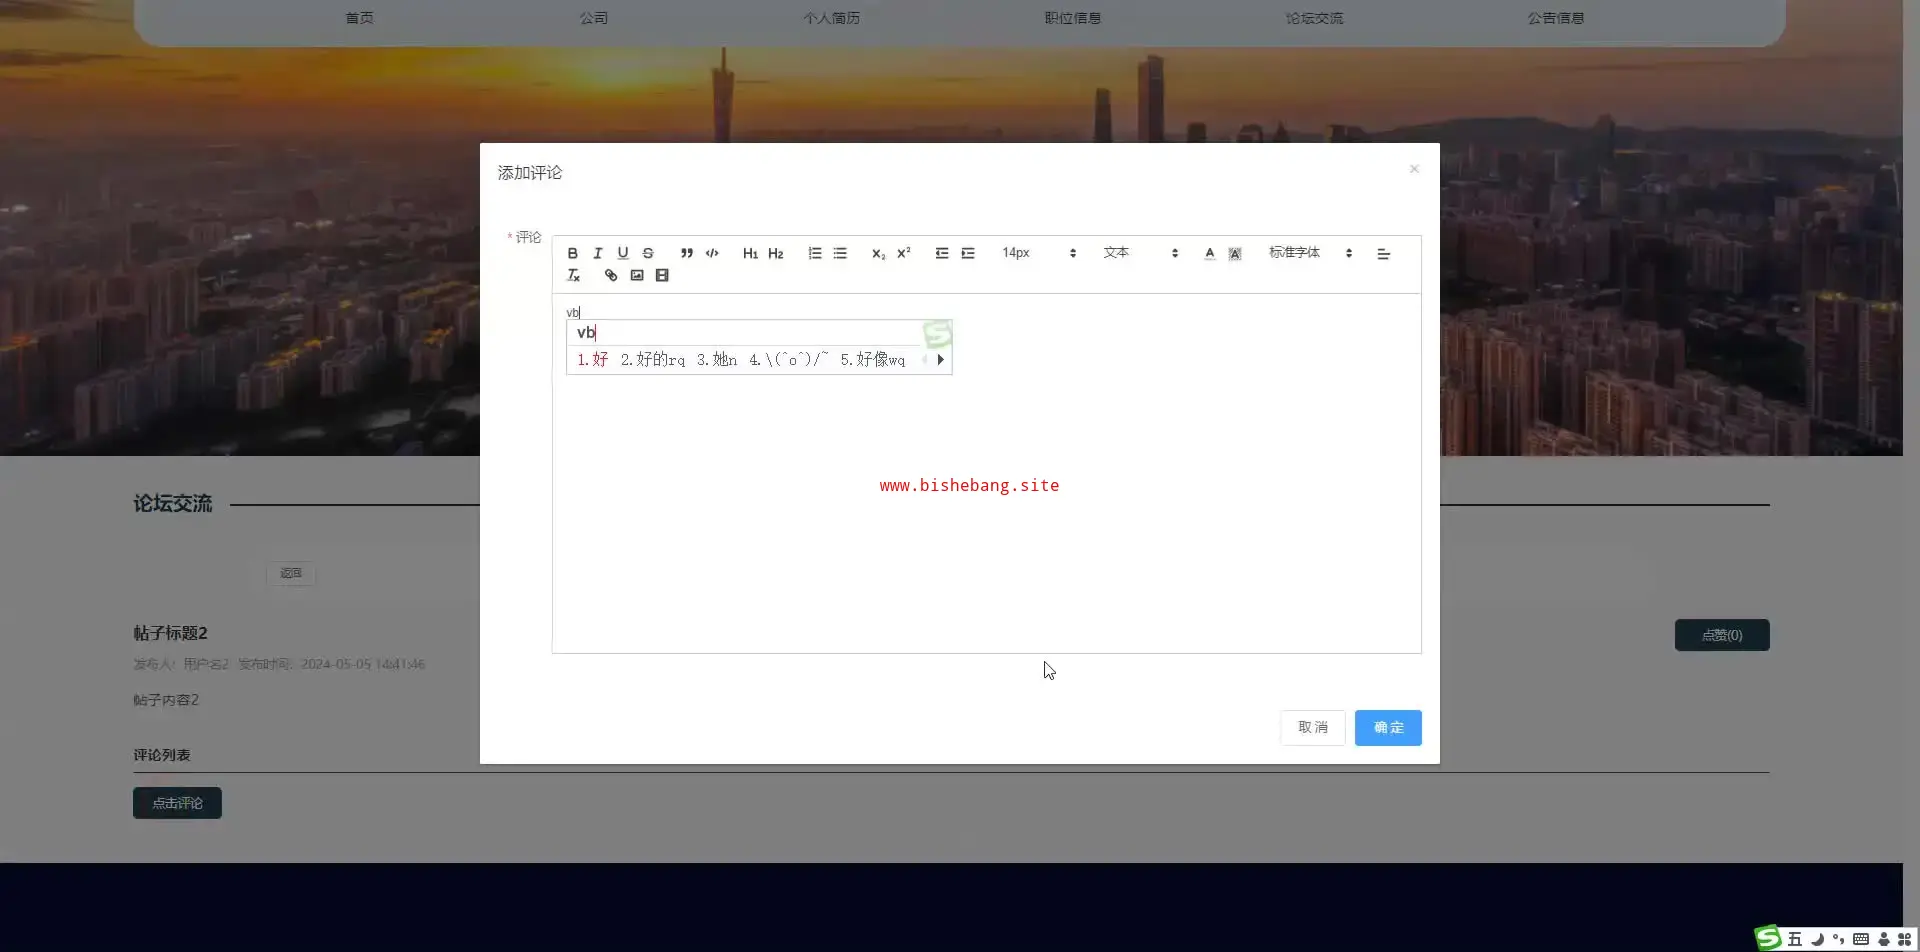Apply superscript formatting
The image size is (1920, 952).
click(903, 253)
